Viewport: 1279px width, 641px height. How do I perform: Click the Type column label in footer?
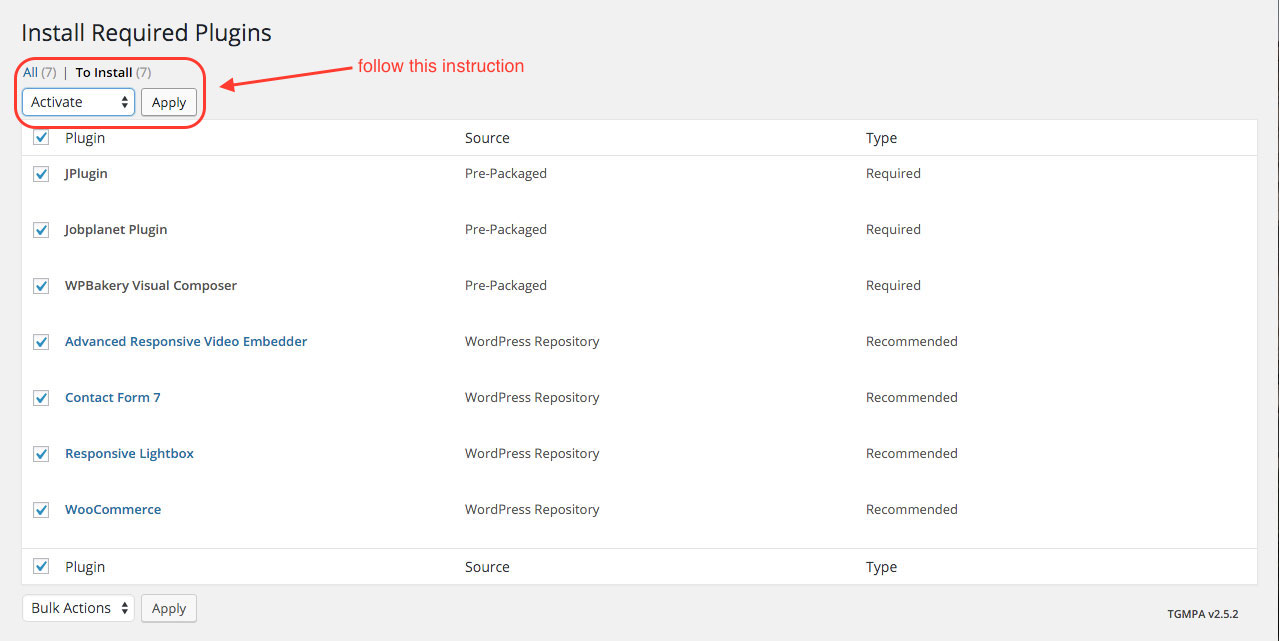(881, 567)
